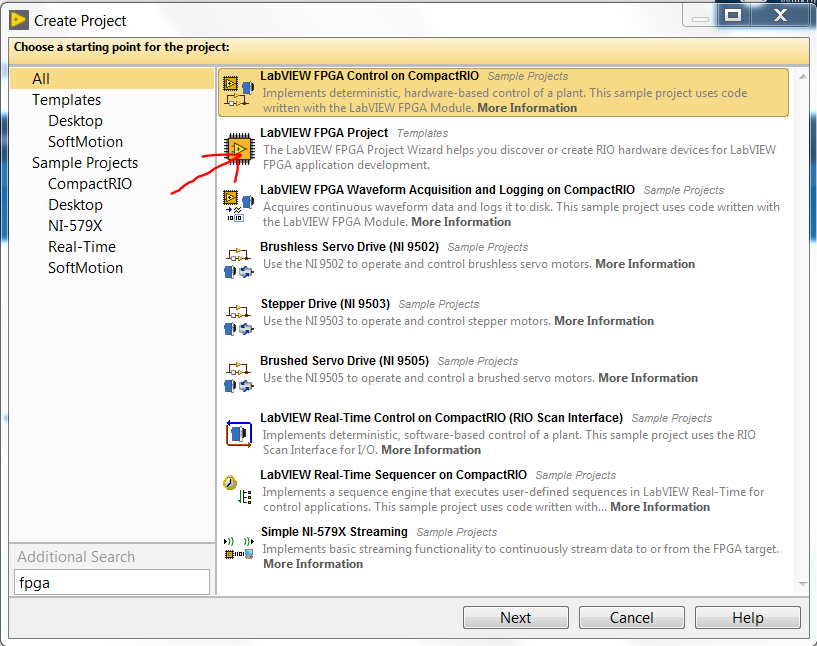Open More Information for FPGA Waveform Acquisition
Viewport: 817px width, 646px height.
pyautogui.click(x=461, y=222)
